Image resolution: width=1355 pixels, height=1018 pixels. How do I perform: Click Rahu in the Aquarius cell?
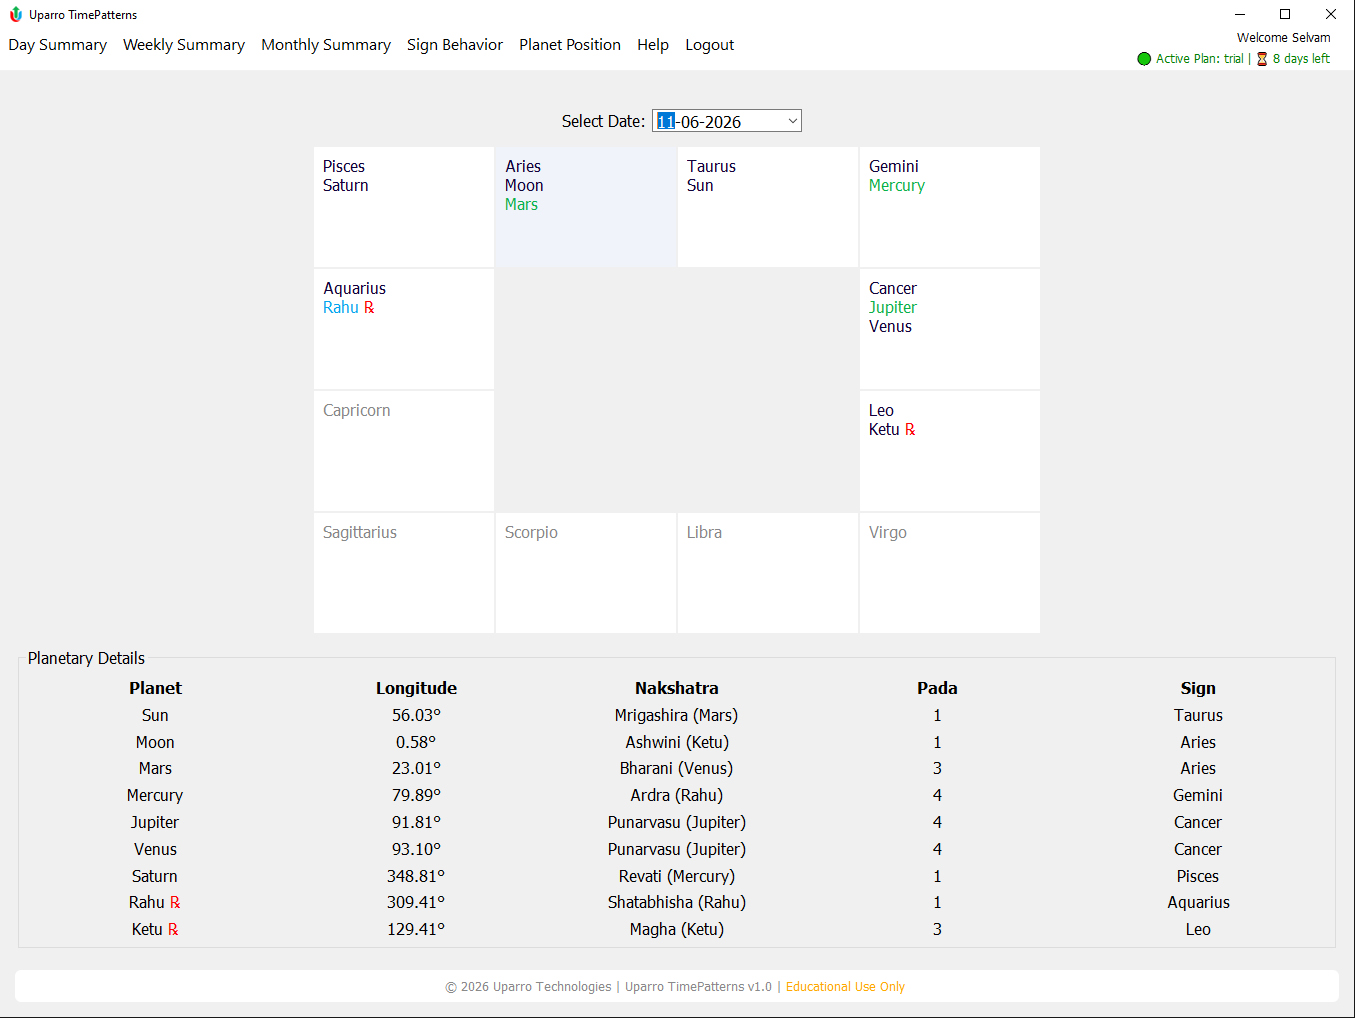point(341,307)
